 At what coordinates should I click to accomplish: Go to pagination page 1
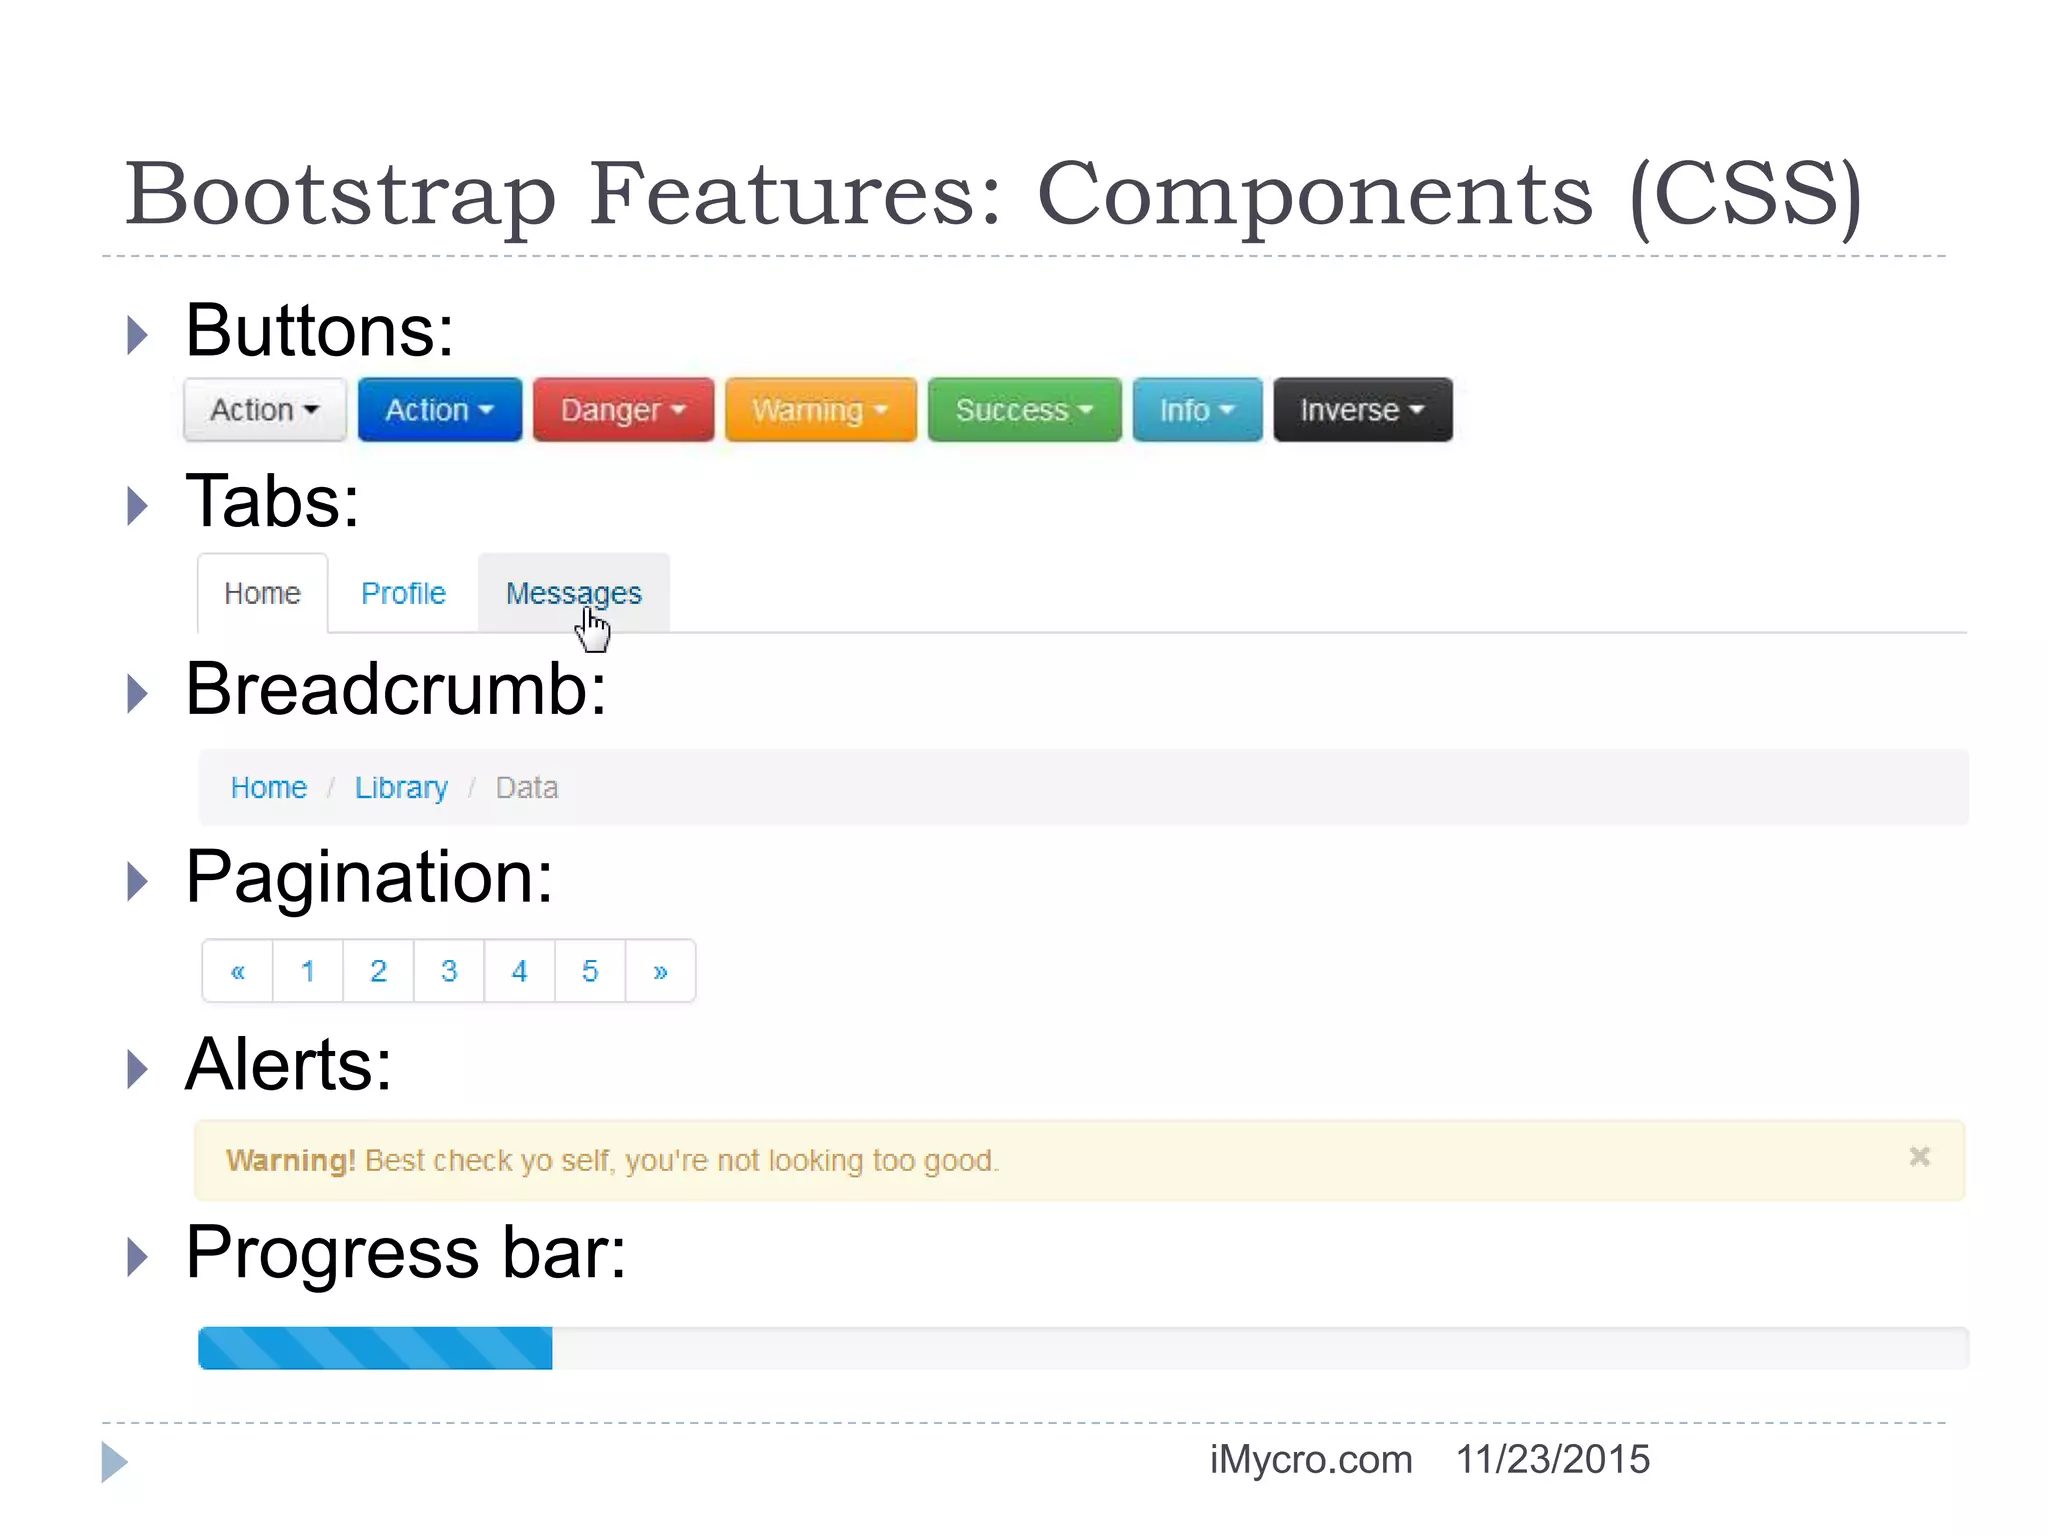308,971
